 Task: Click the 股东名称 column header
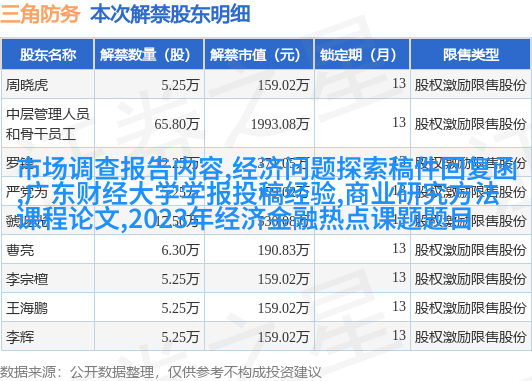(48, 55)
